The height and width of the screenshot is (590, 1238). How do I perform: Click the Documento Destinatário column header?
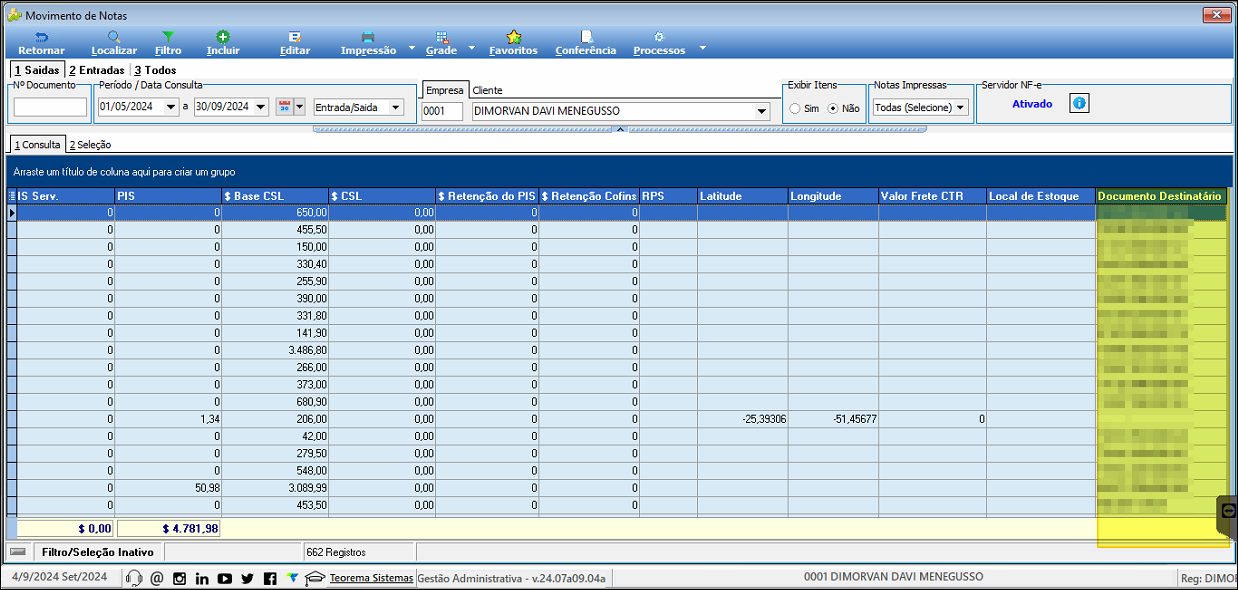tap(1161, 196)
